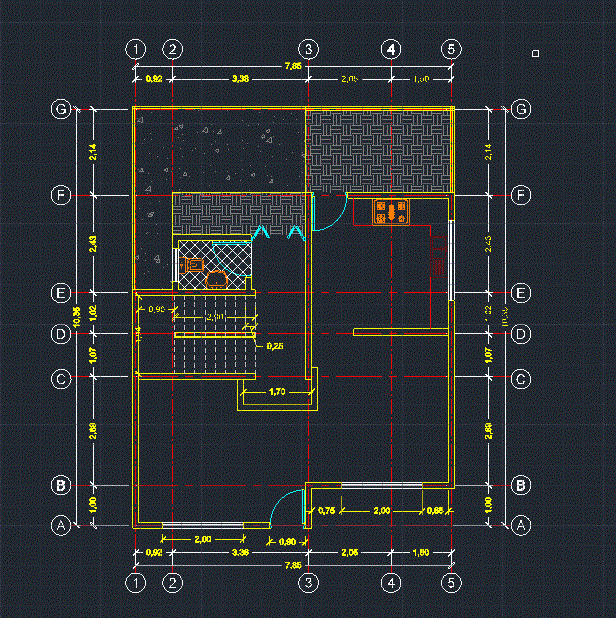Click grid bubble 2 at the bottom
Viewport: 616px width, 618px height.
coord(173,583)
